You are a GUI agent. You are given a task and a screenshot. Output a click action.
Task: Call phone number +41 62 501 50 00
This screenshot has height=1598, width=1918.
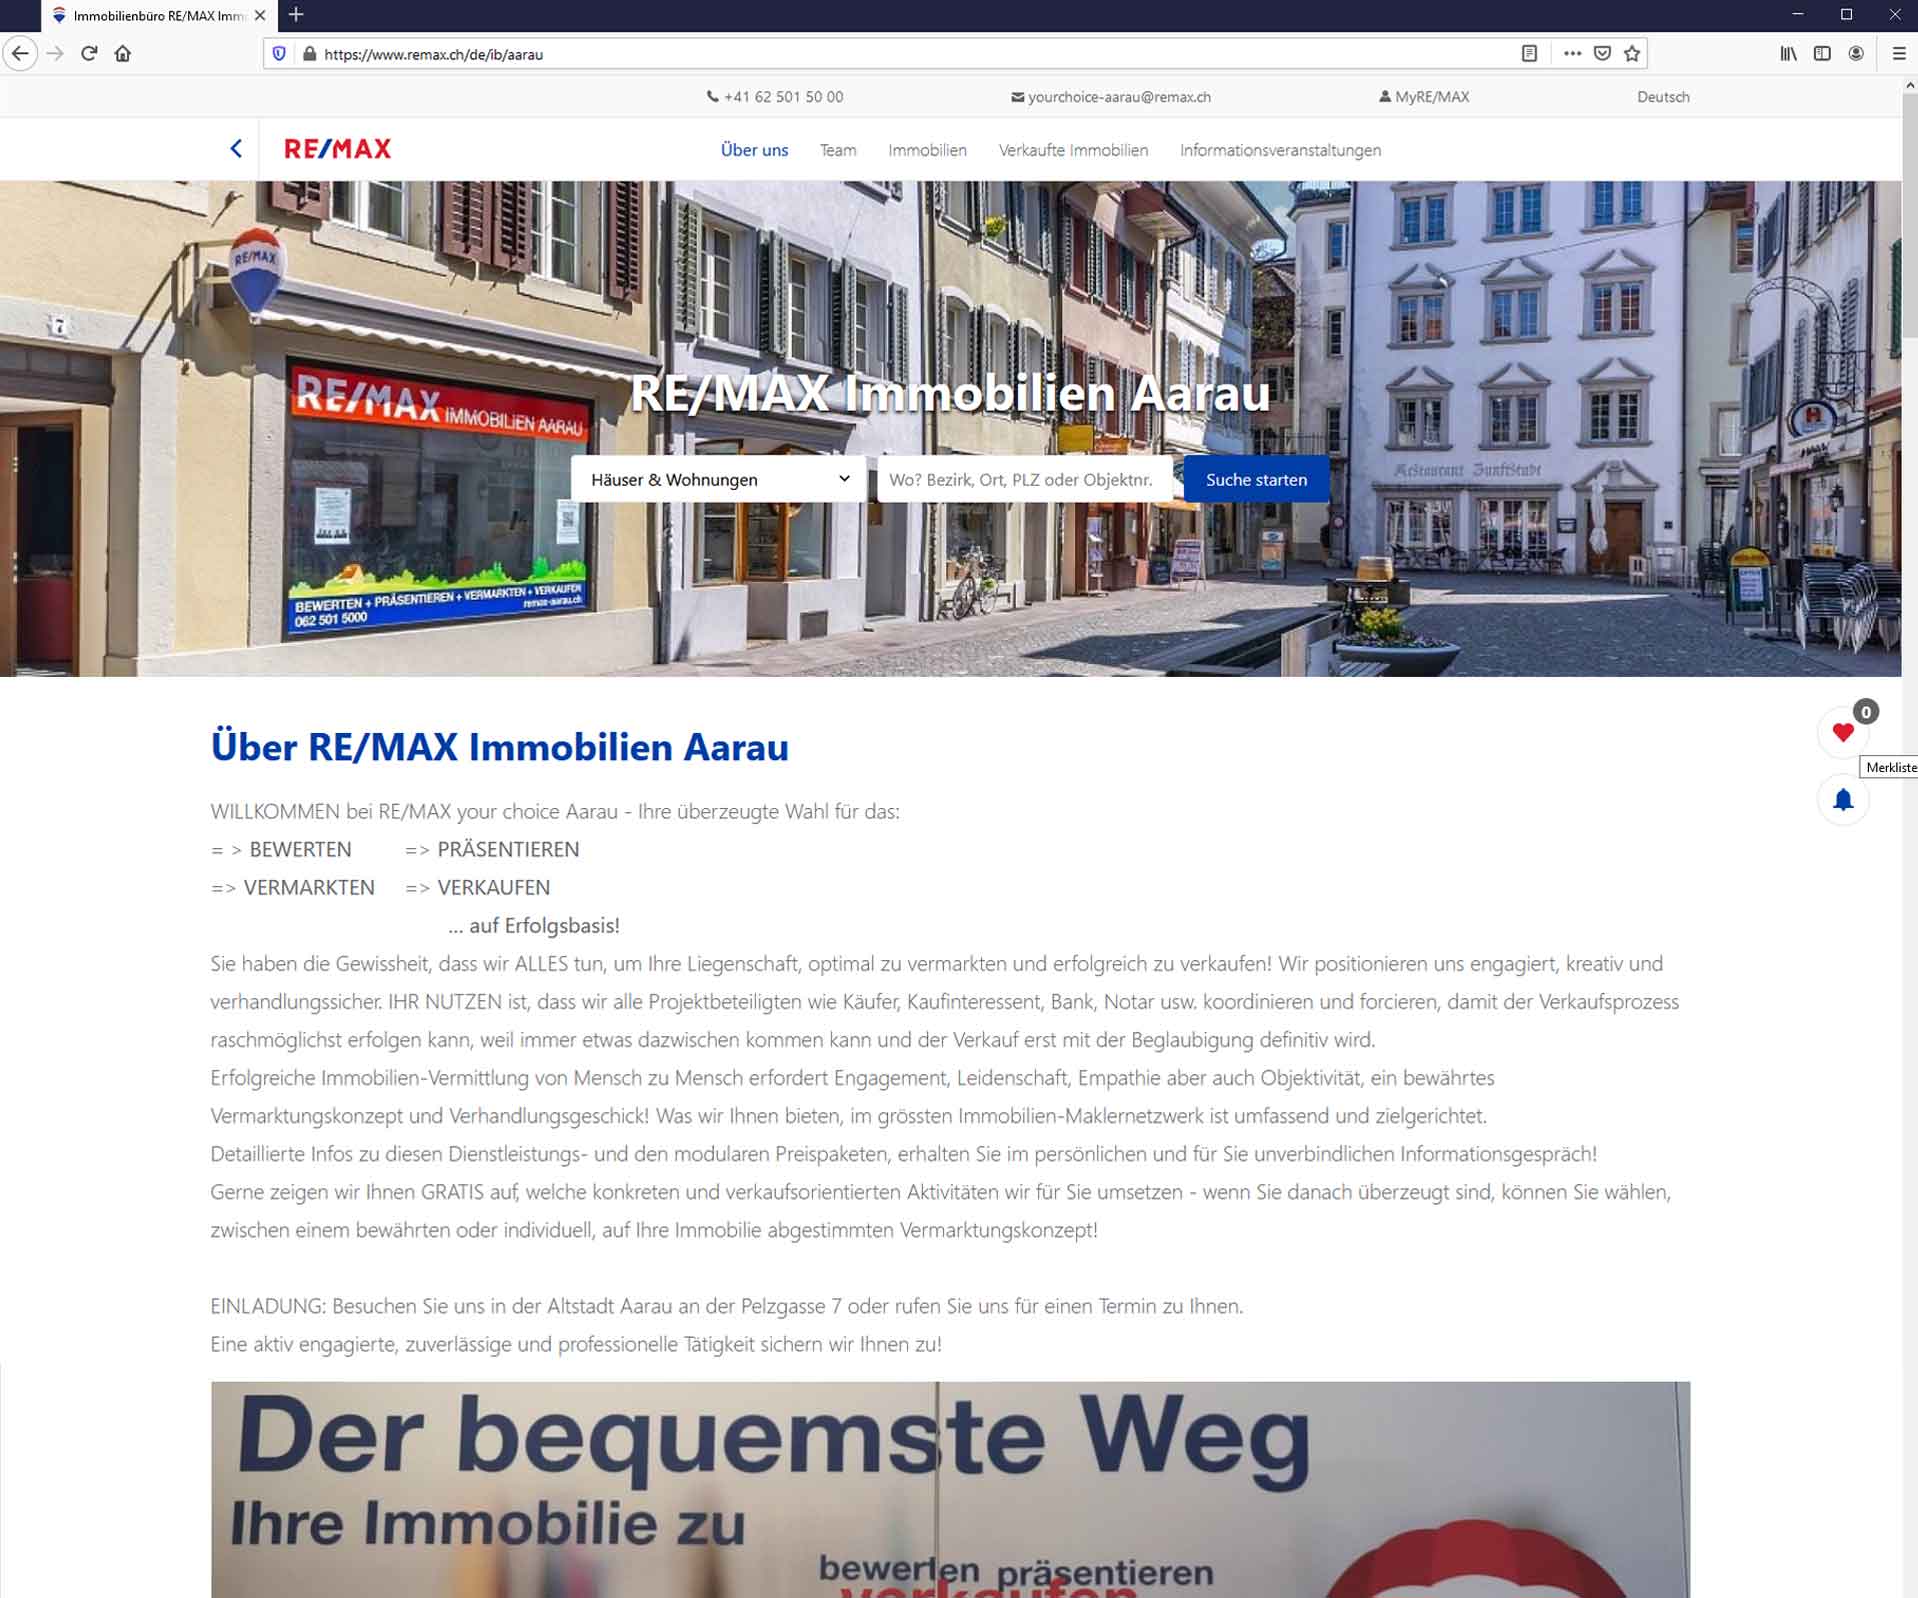(x=775, y=97)
